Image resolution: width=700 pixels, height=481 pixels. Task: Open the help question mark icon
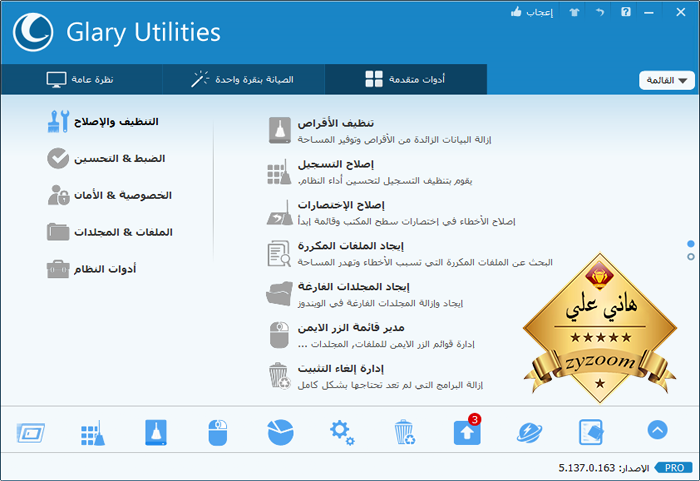pyautogui.click(x=626, y=12)
